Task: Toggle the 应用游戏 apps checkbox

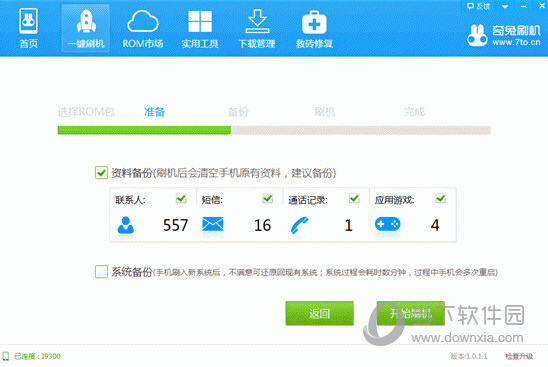Action: (441, 198)
